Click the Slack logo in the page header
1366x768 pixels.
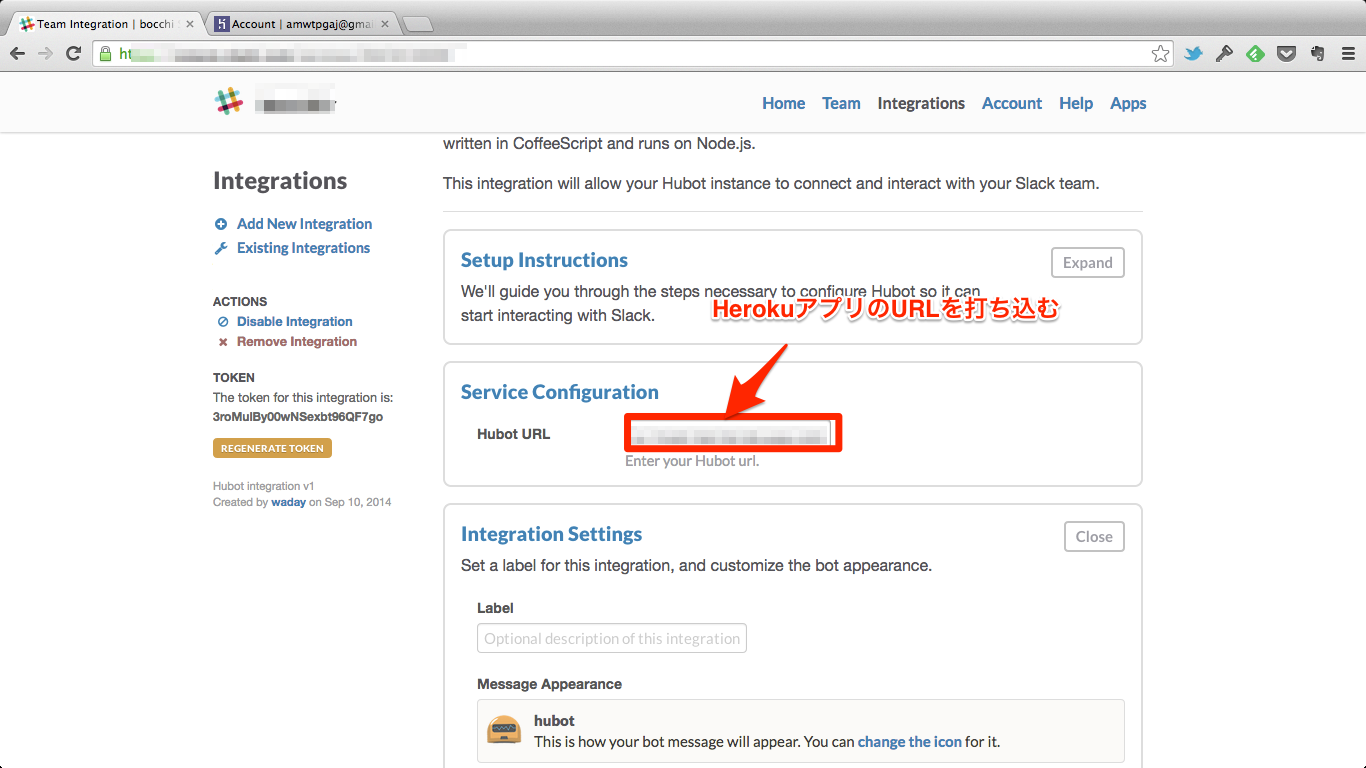pos(229,101)
